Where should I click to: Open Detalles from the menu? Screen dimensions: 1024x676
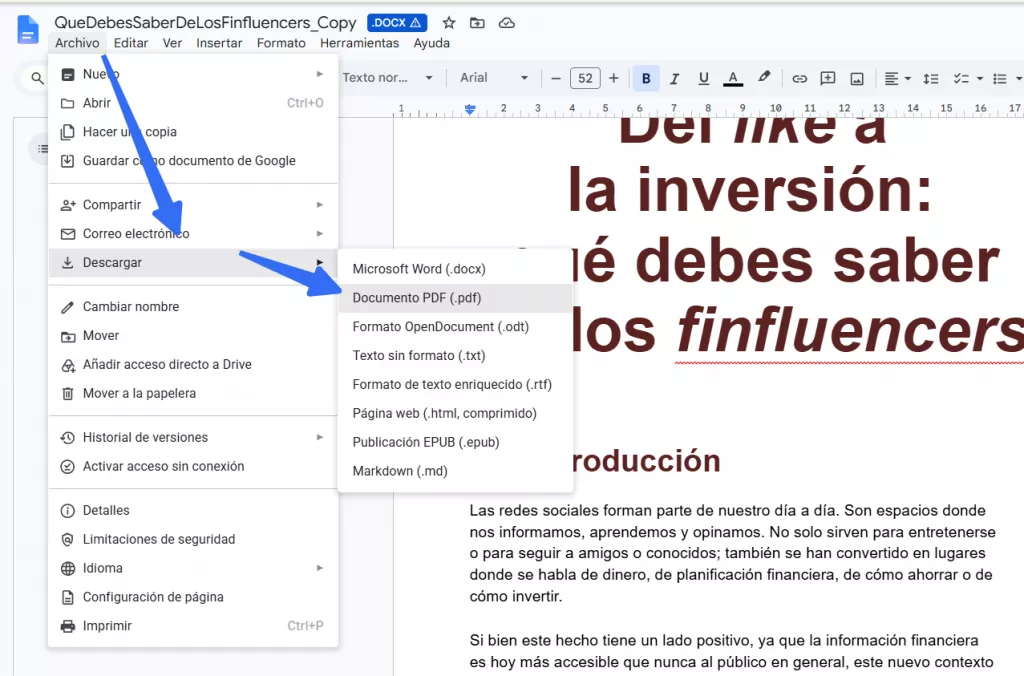(193, 511)
